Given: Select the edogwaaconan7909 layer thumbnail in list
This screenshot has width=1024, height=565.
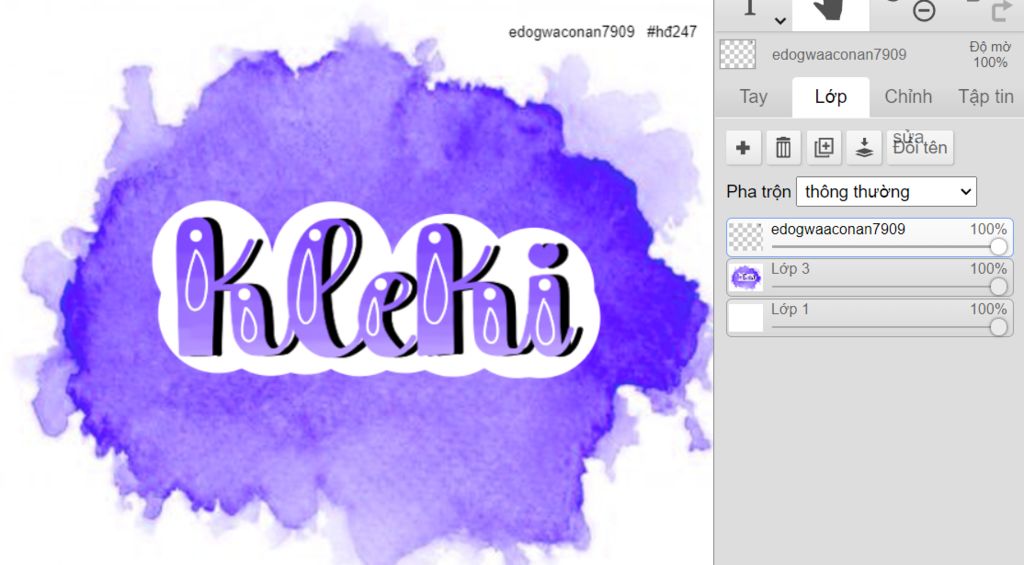Looking at the screenshot, I should pyautogui.click(x=746, y=237).
